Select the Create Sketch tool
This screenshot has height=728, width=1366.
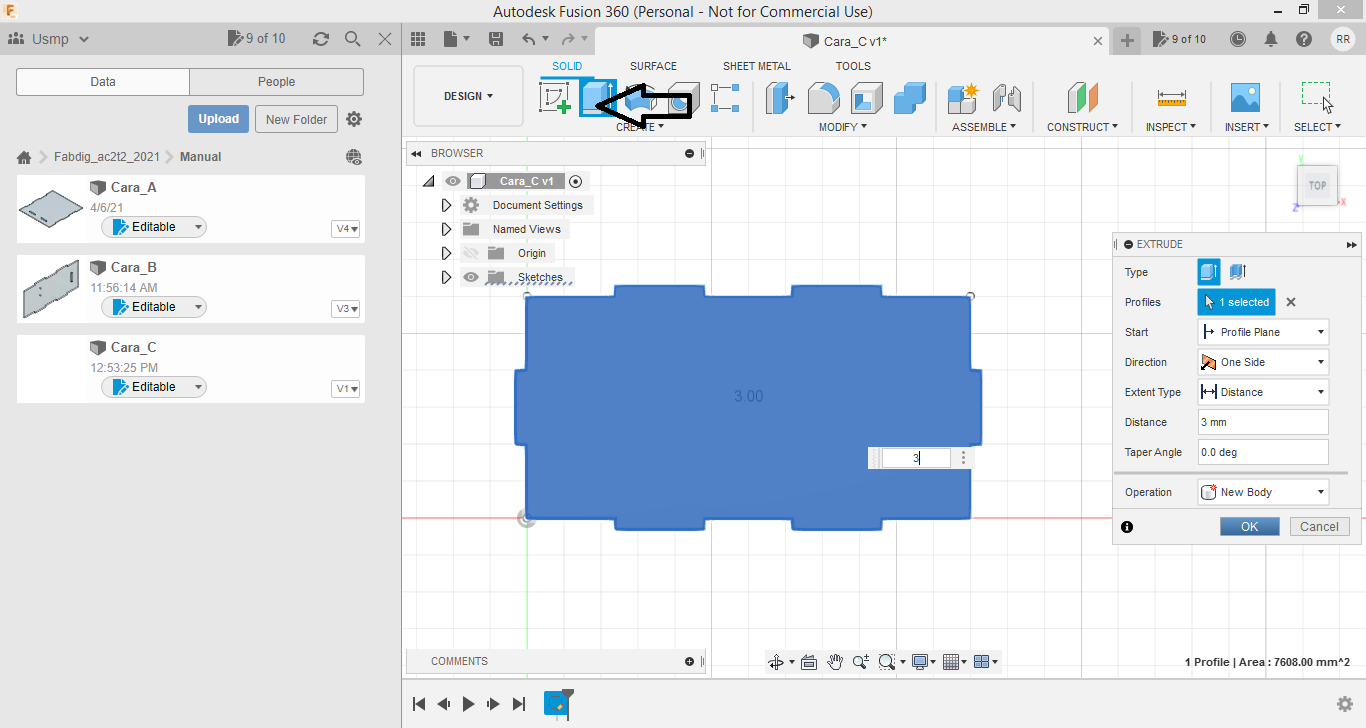pyautogui.click(x=555, y=98)
